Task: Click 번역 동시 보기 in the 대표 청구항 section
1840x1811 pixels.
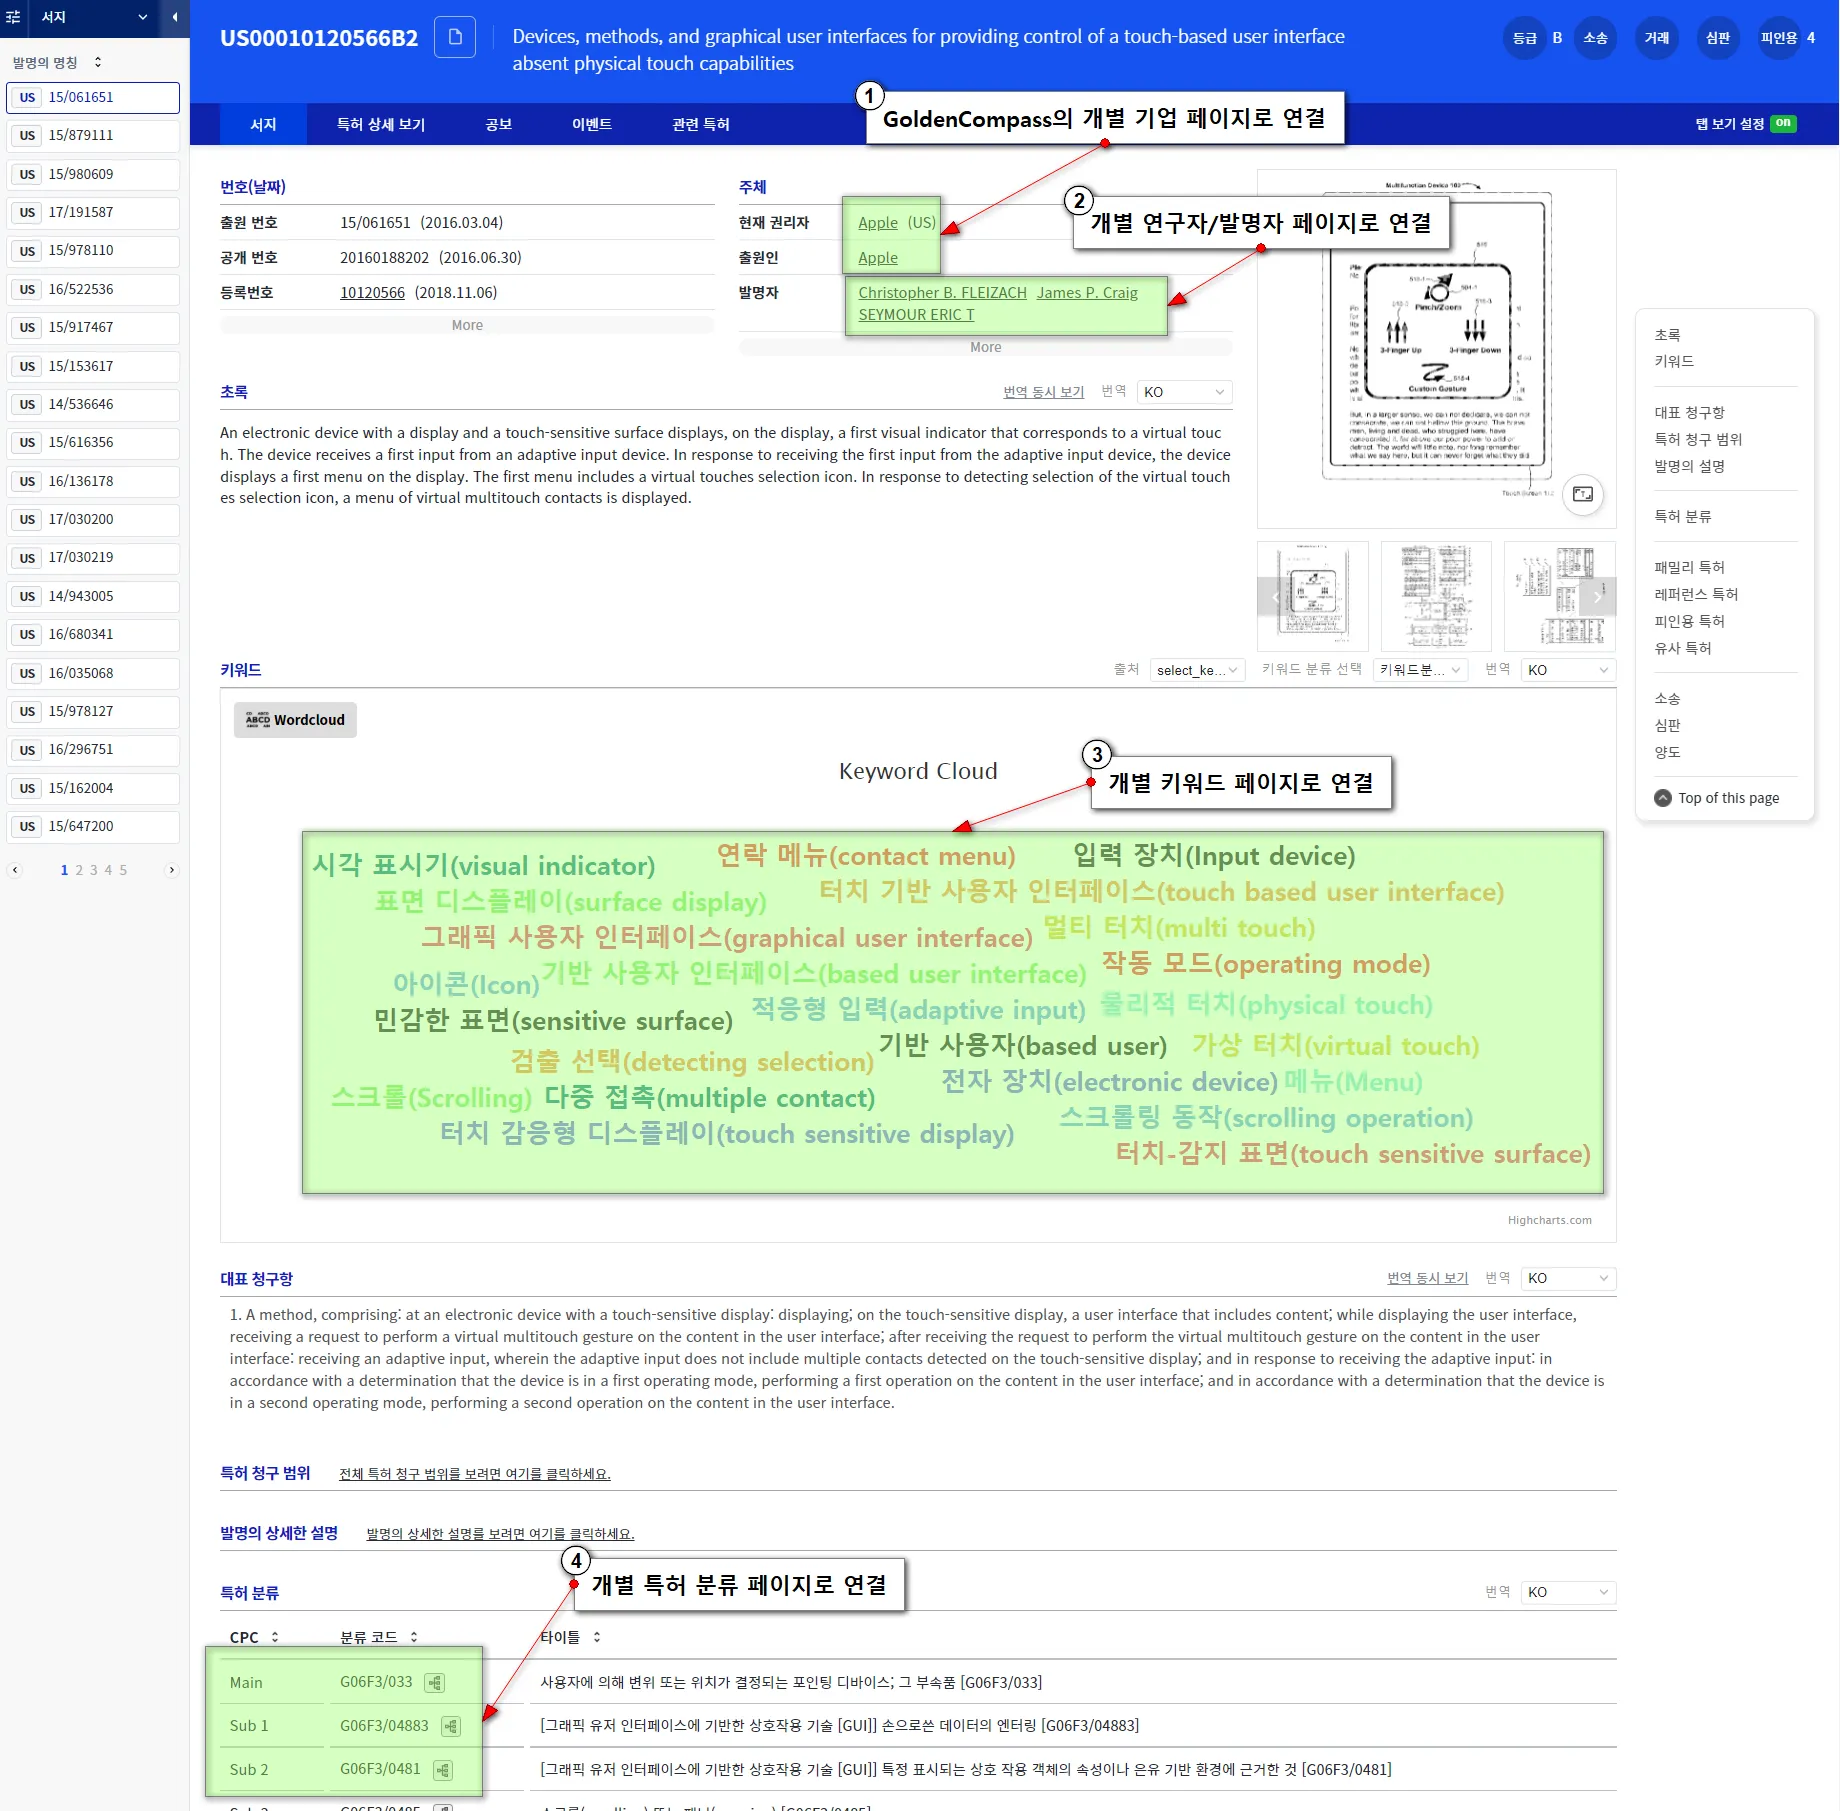Action: click(1427, 1278)
